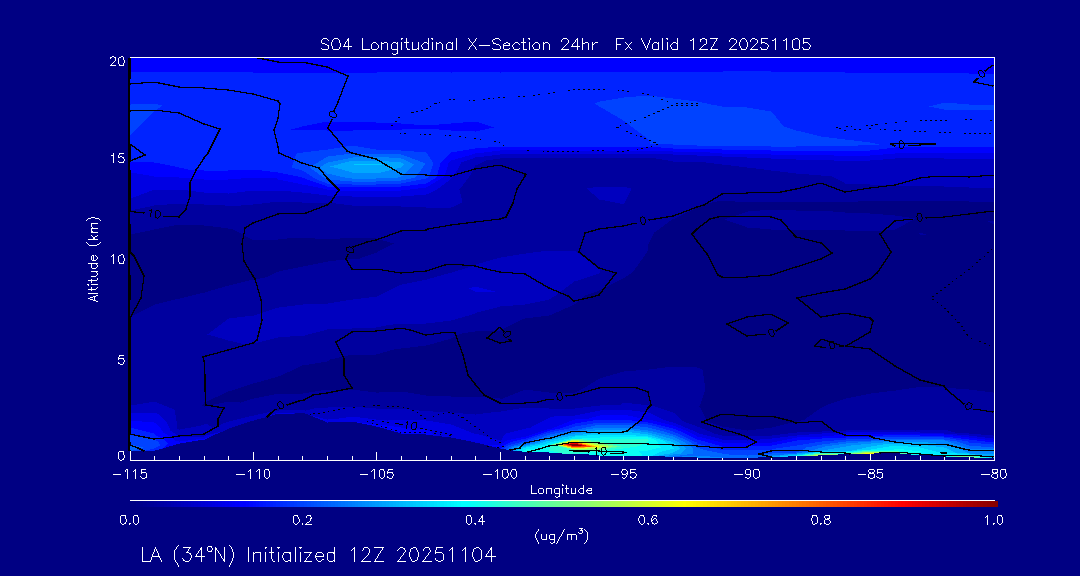Viewport: 1080px width, 576px height.
Task: Click "LA (34°N) Initialized 12Z 20251104" caption
Action: [x=318, y=555]
